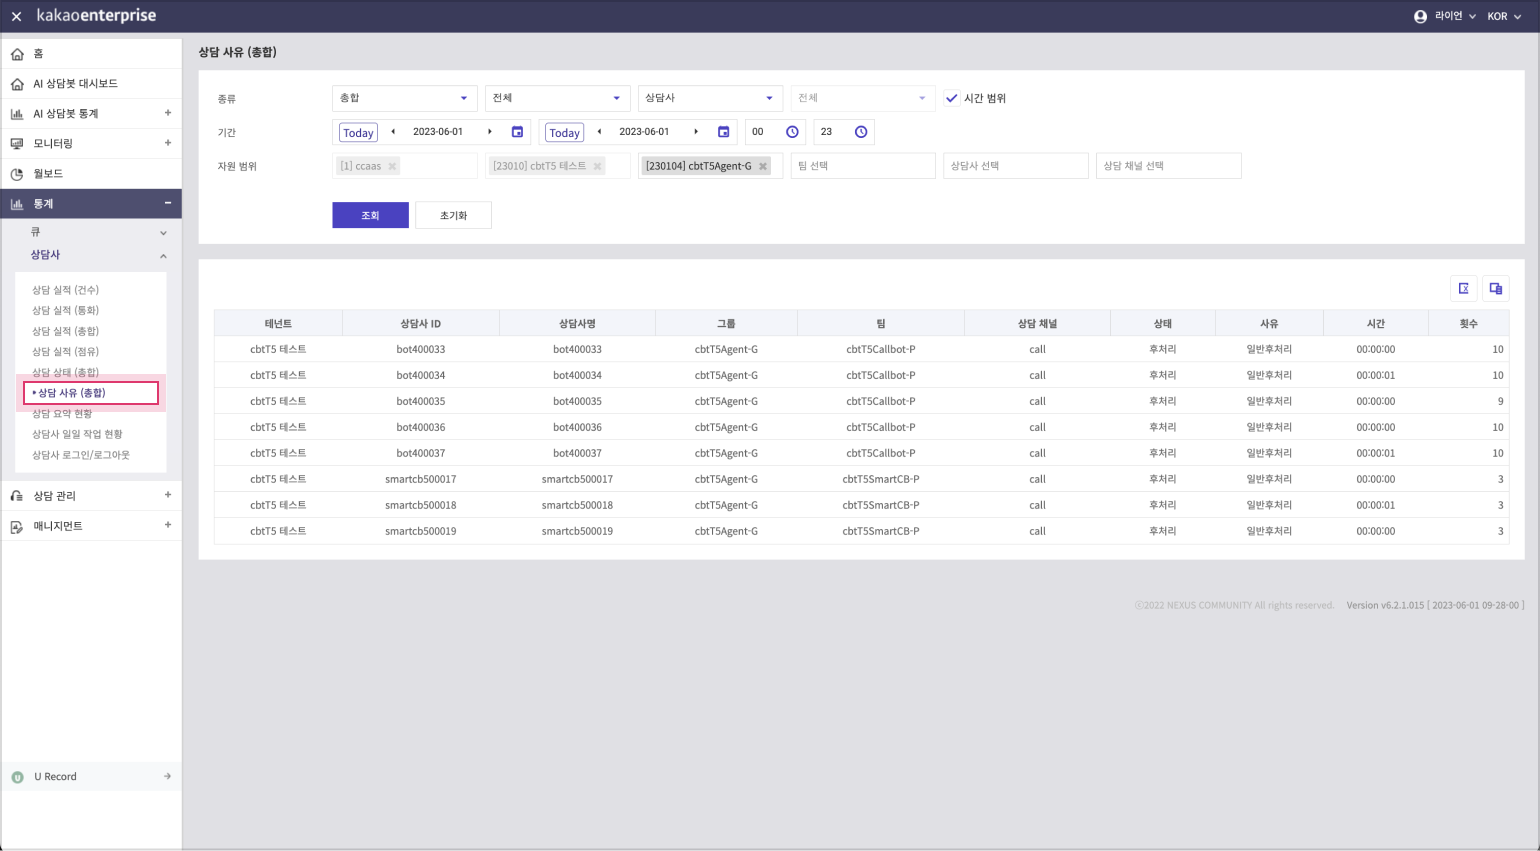Go to next day on start date
This screenshot has width=1540, height=851.
point(490,132)
